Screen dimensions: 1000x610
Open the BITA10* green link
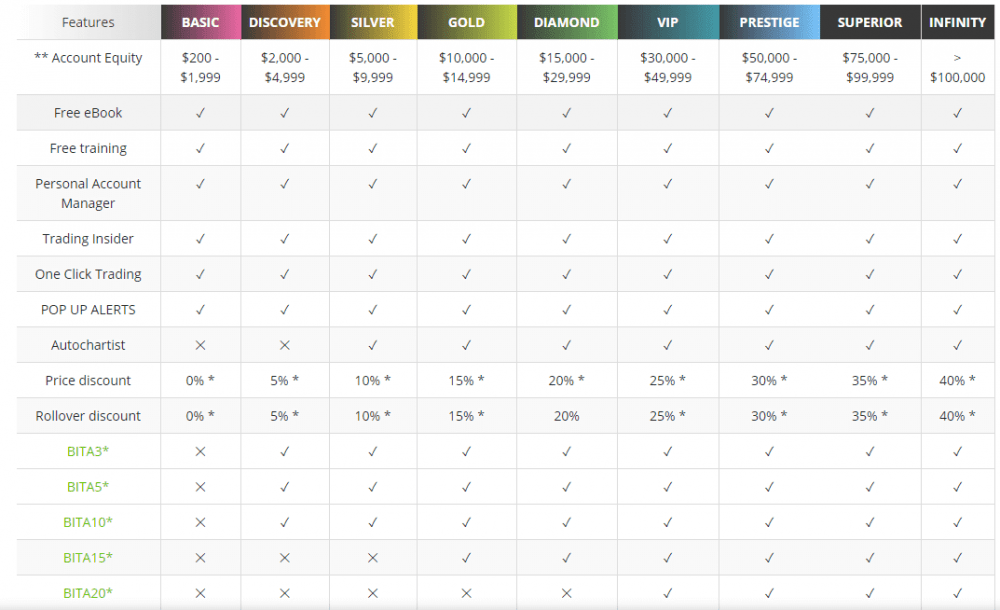[88, 522]
